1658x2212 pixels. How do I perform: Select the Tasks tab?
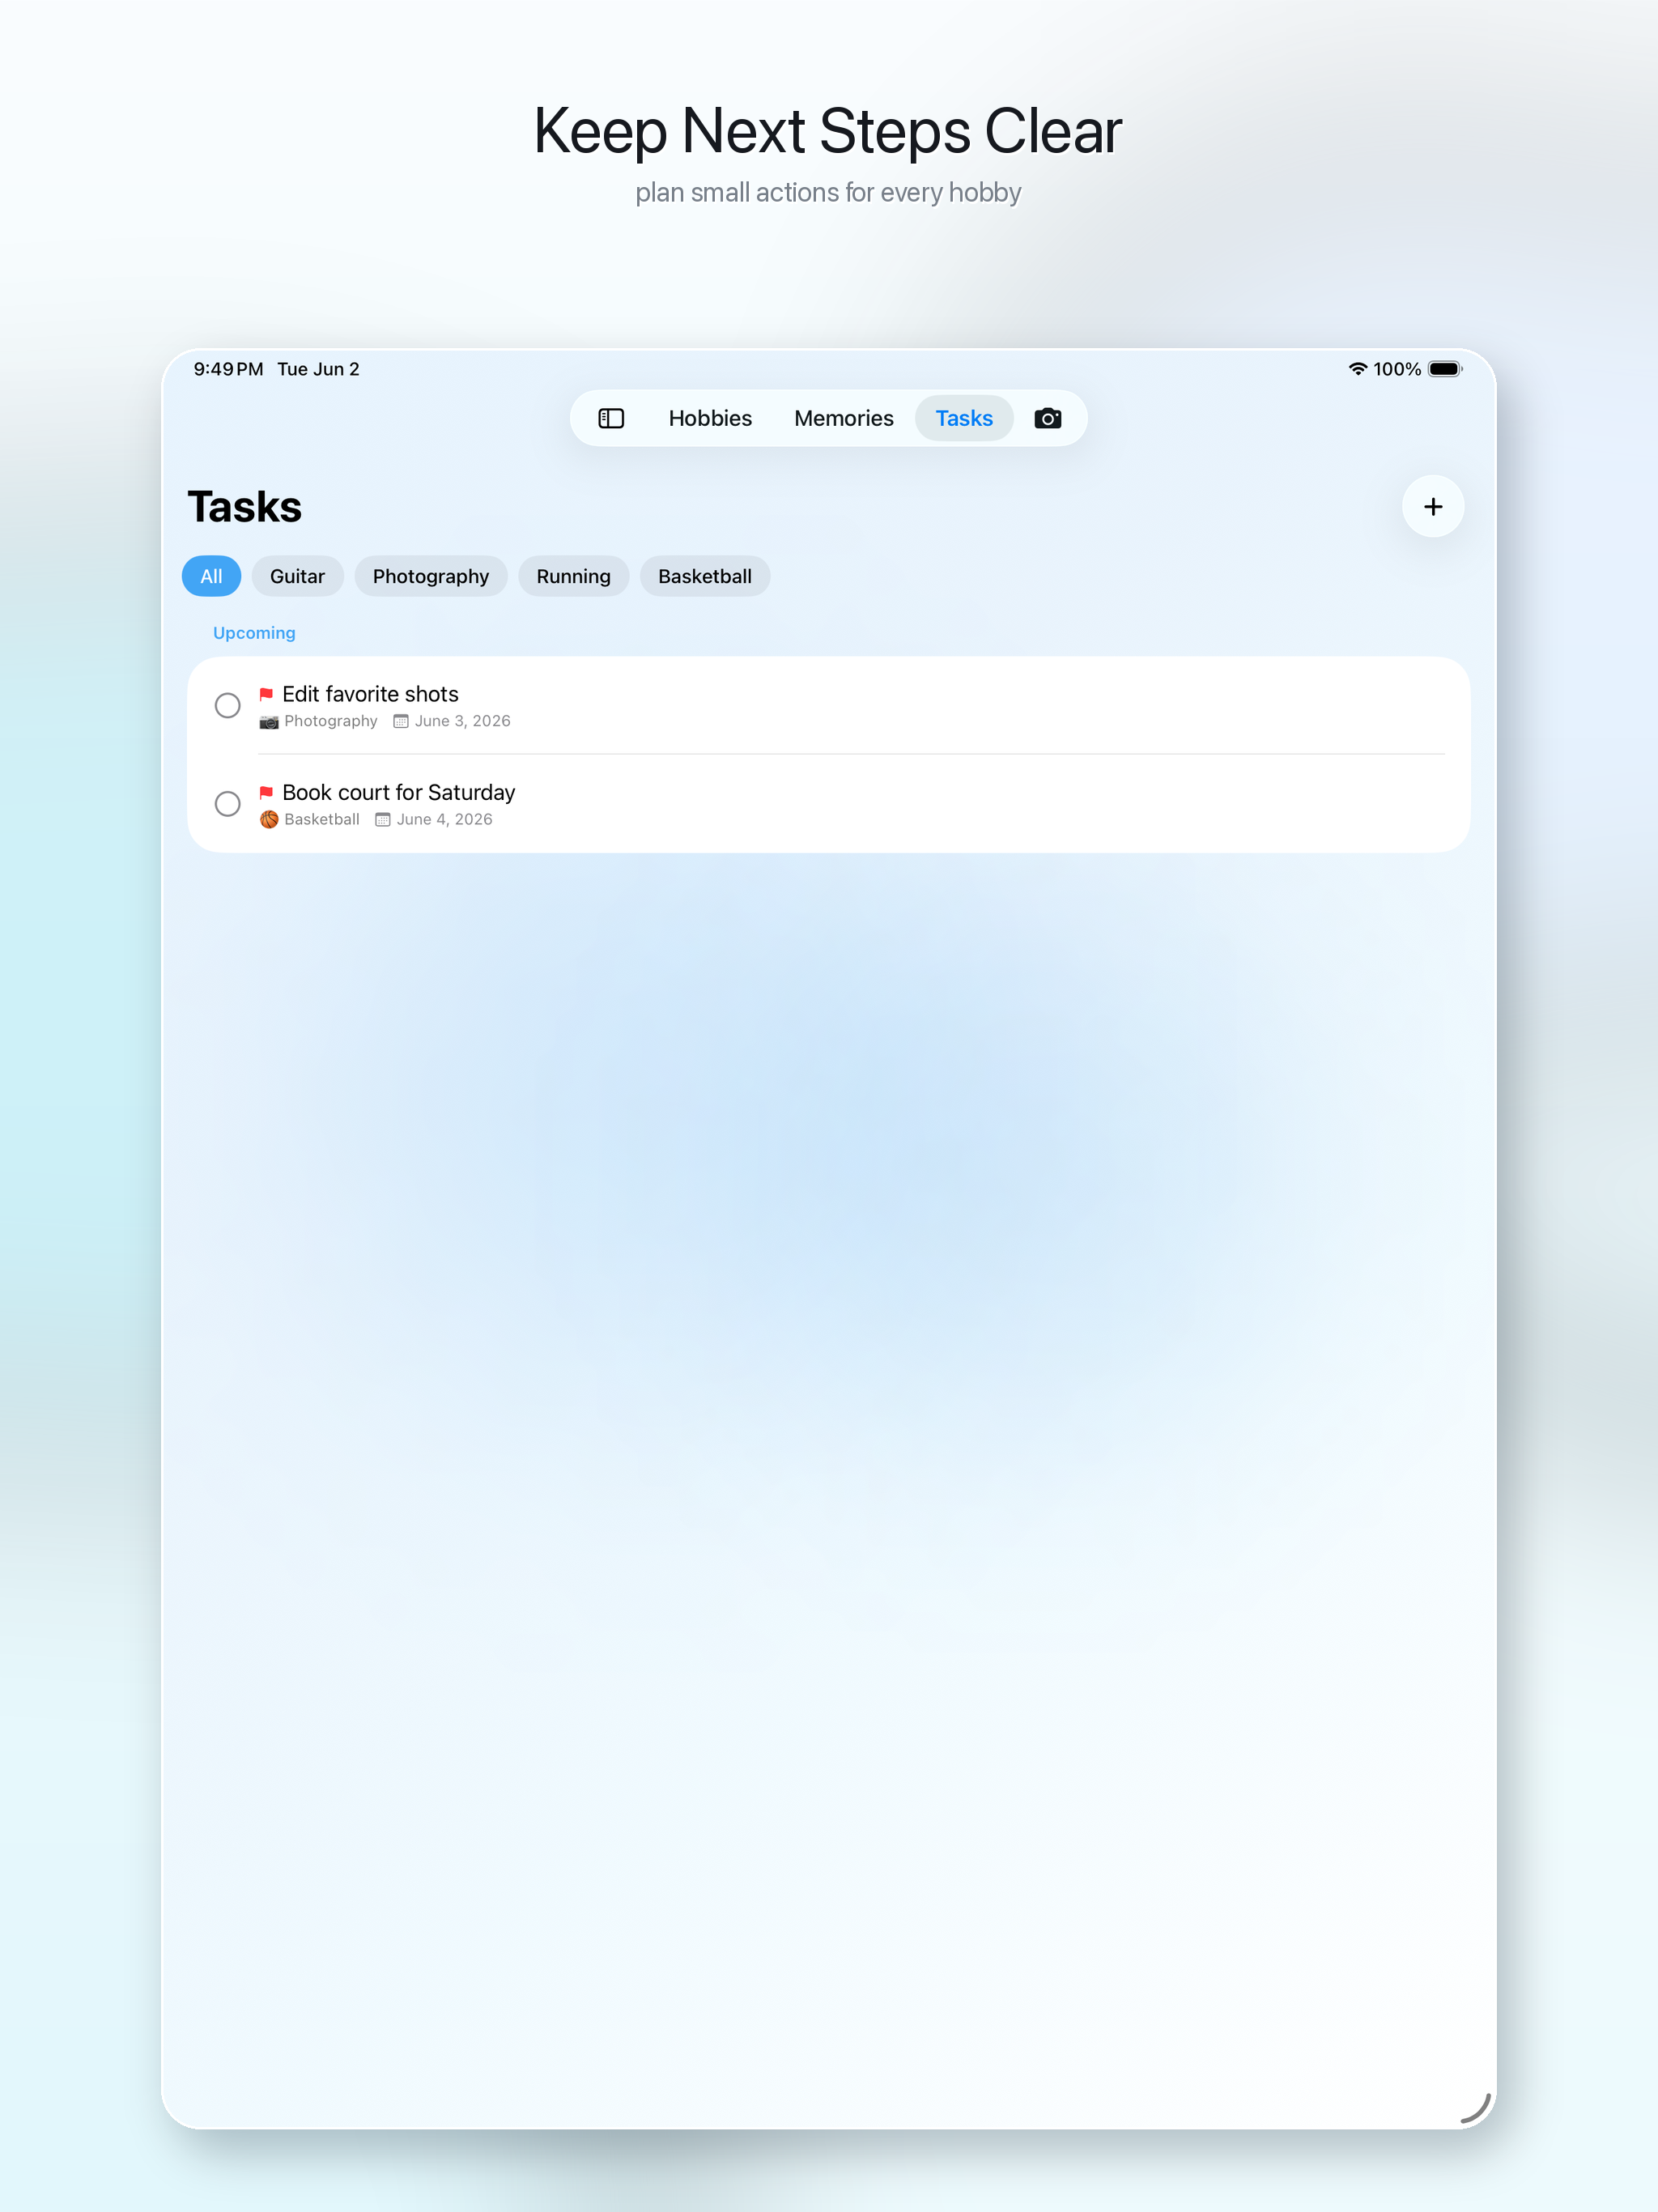pos(964,418)
